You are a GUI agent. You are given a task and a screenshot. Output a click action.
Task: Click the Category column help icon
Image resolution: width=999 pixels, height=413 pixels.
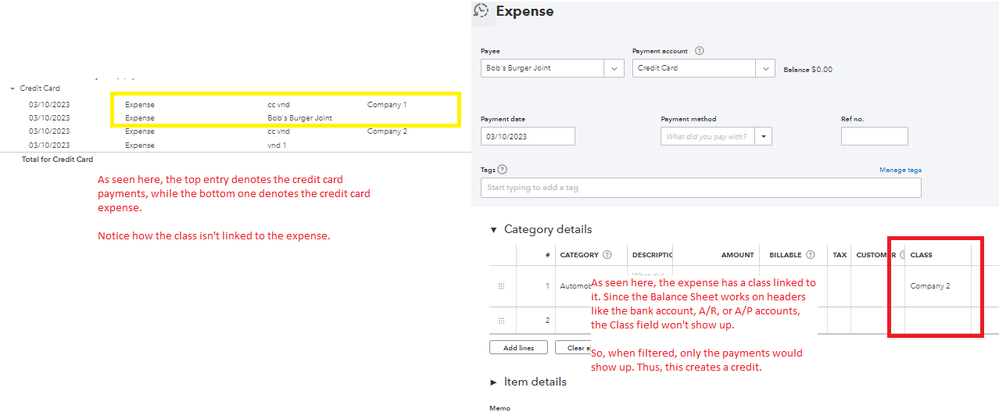[607, 255]
